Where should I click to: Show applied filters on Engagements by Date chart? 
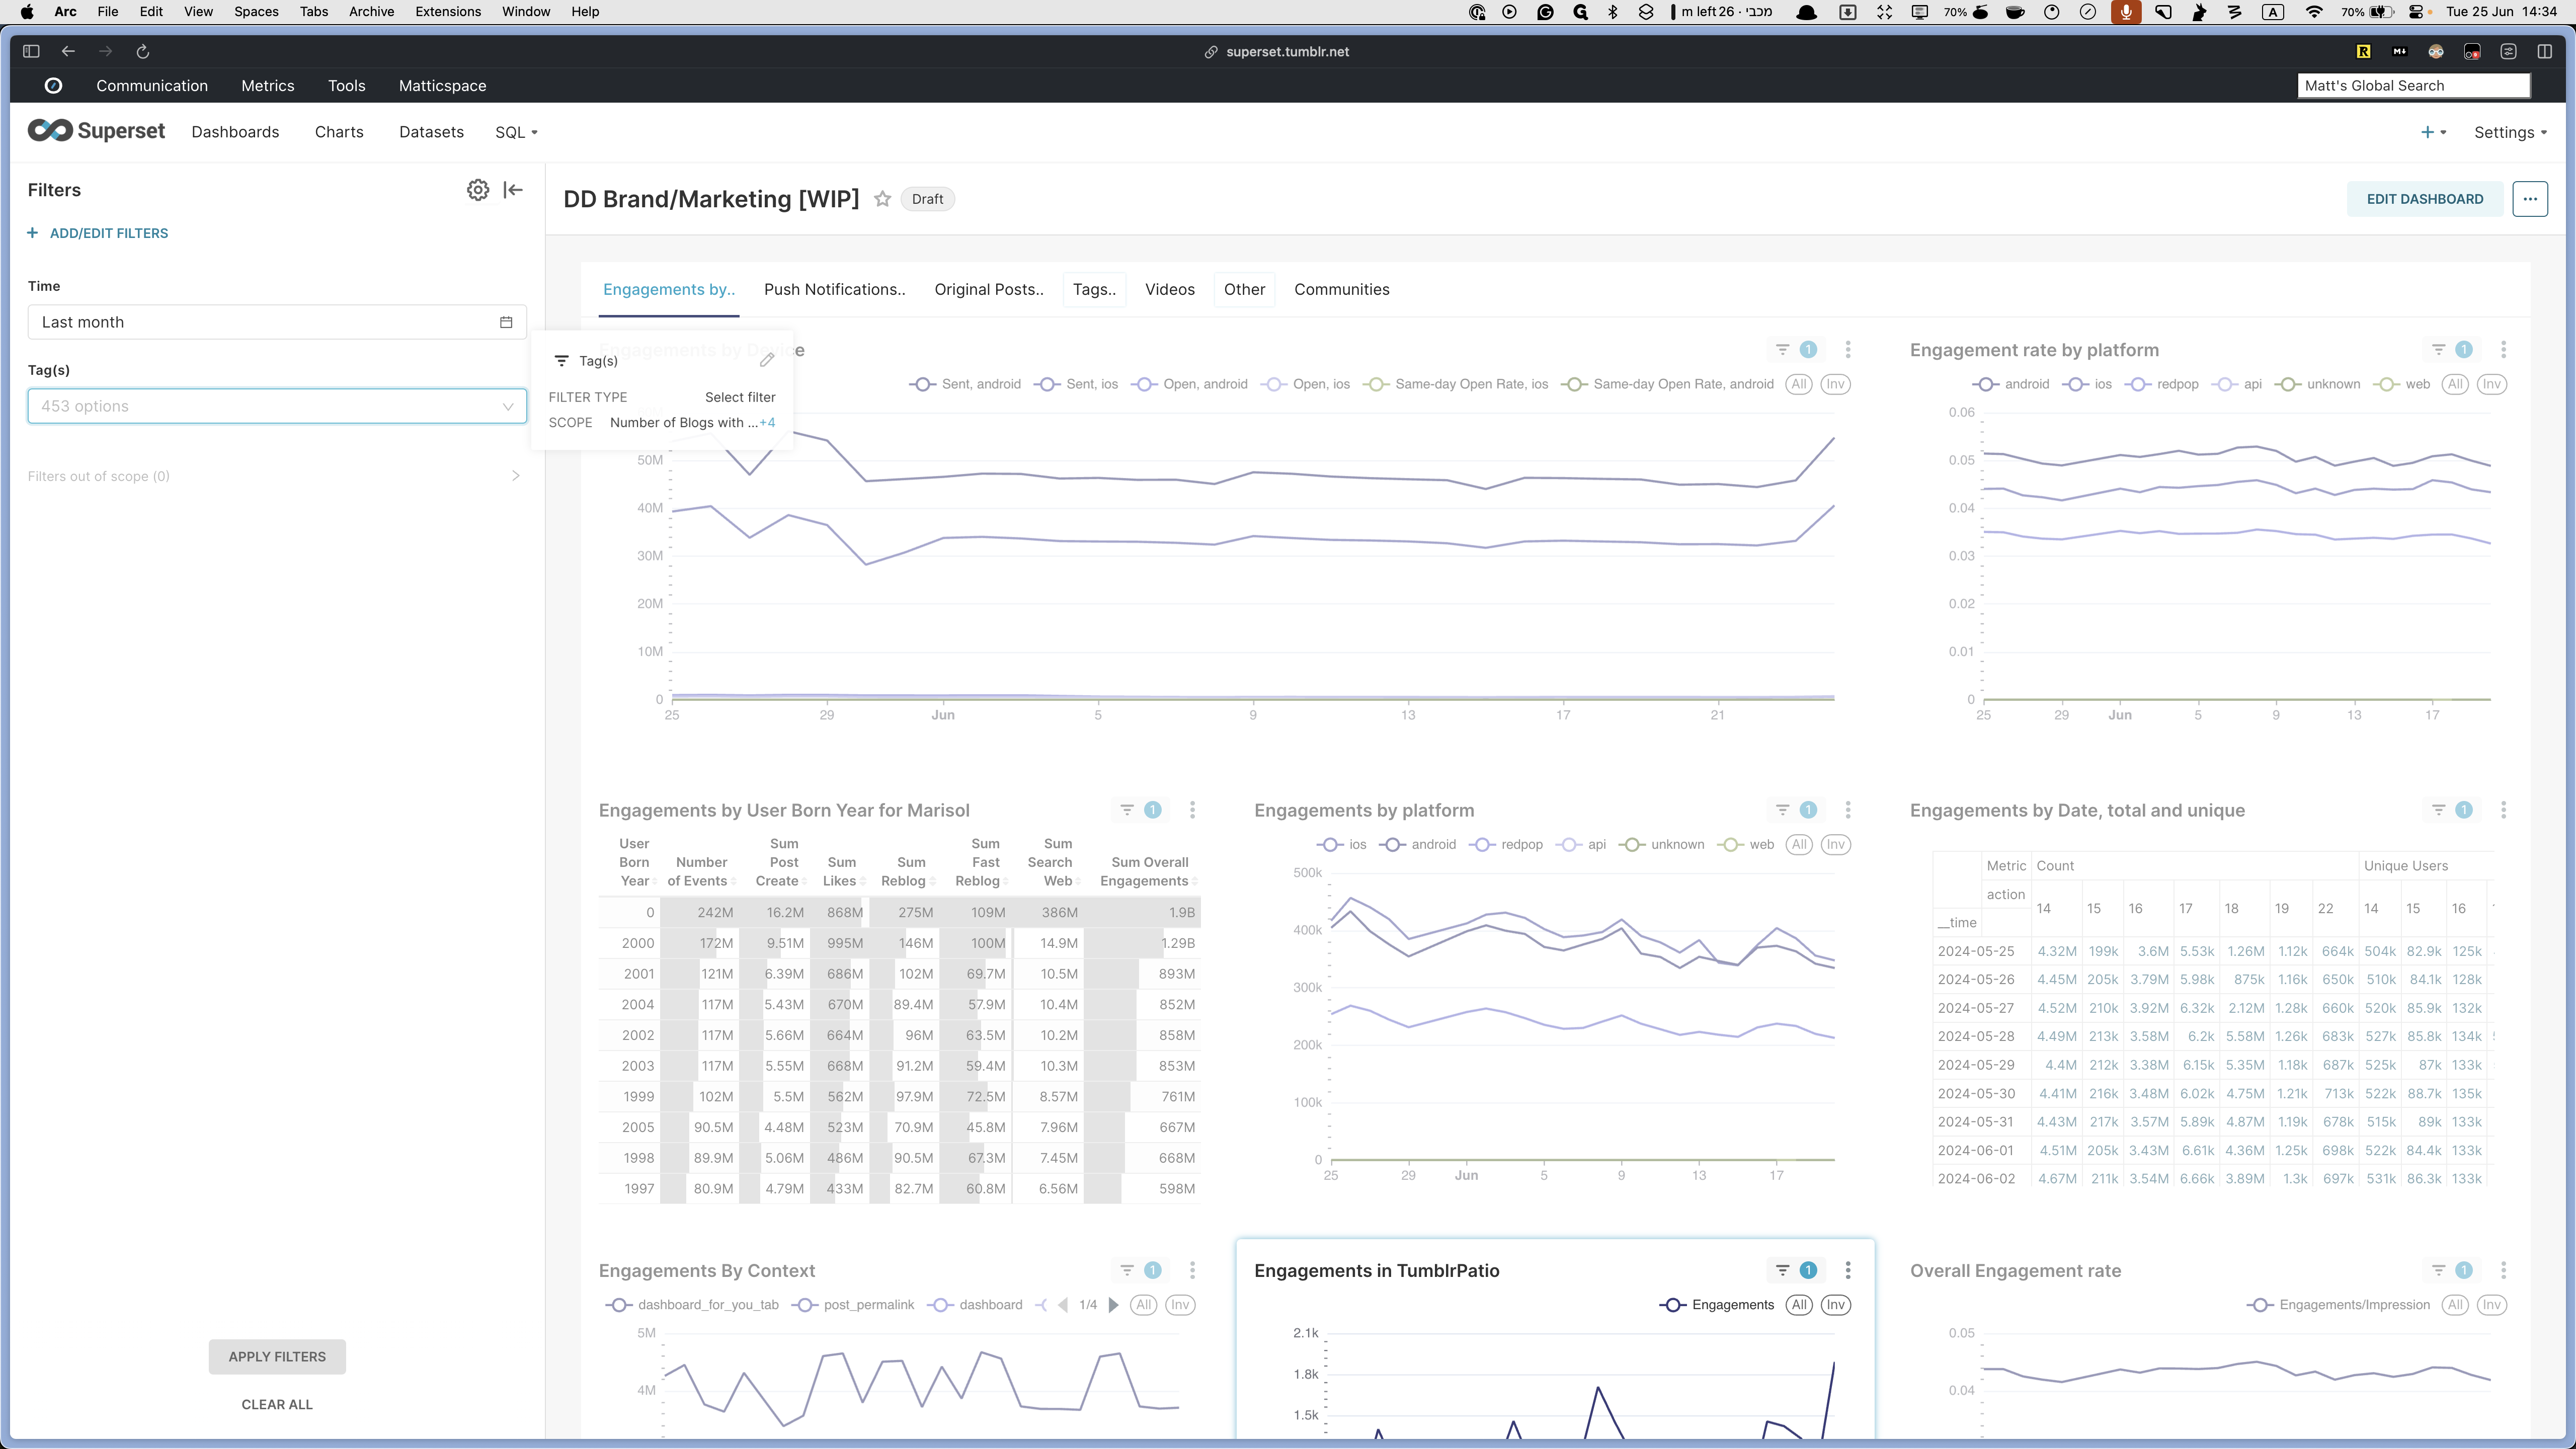(2451, 810)
